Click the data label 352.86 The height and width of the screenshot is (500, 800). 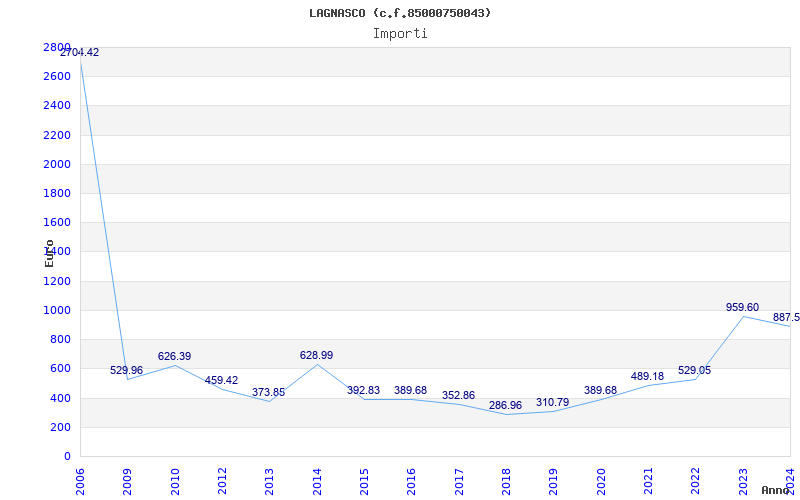pyautogui.click(x=458, y=395)
